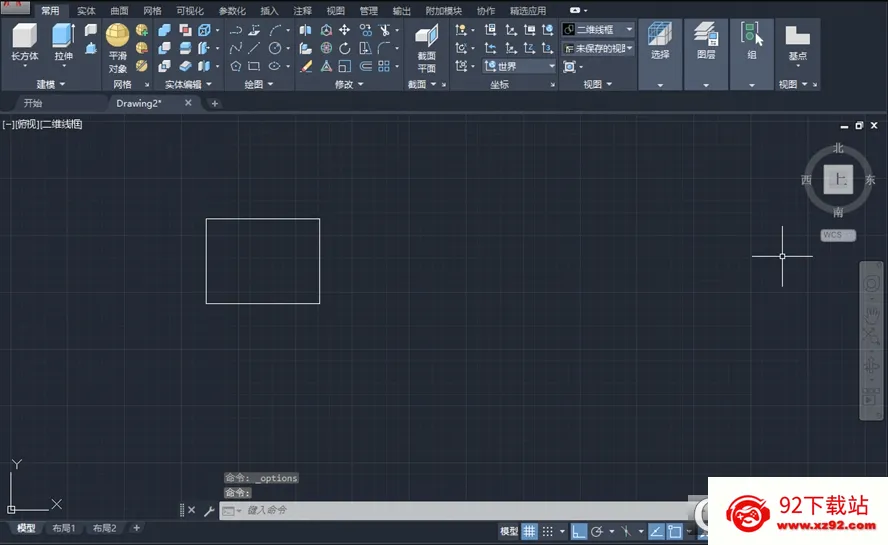888x545 pixels.
Task: Select the Move tool in the 修改 panel
Action: 344,29
